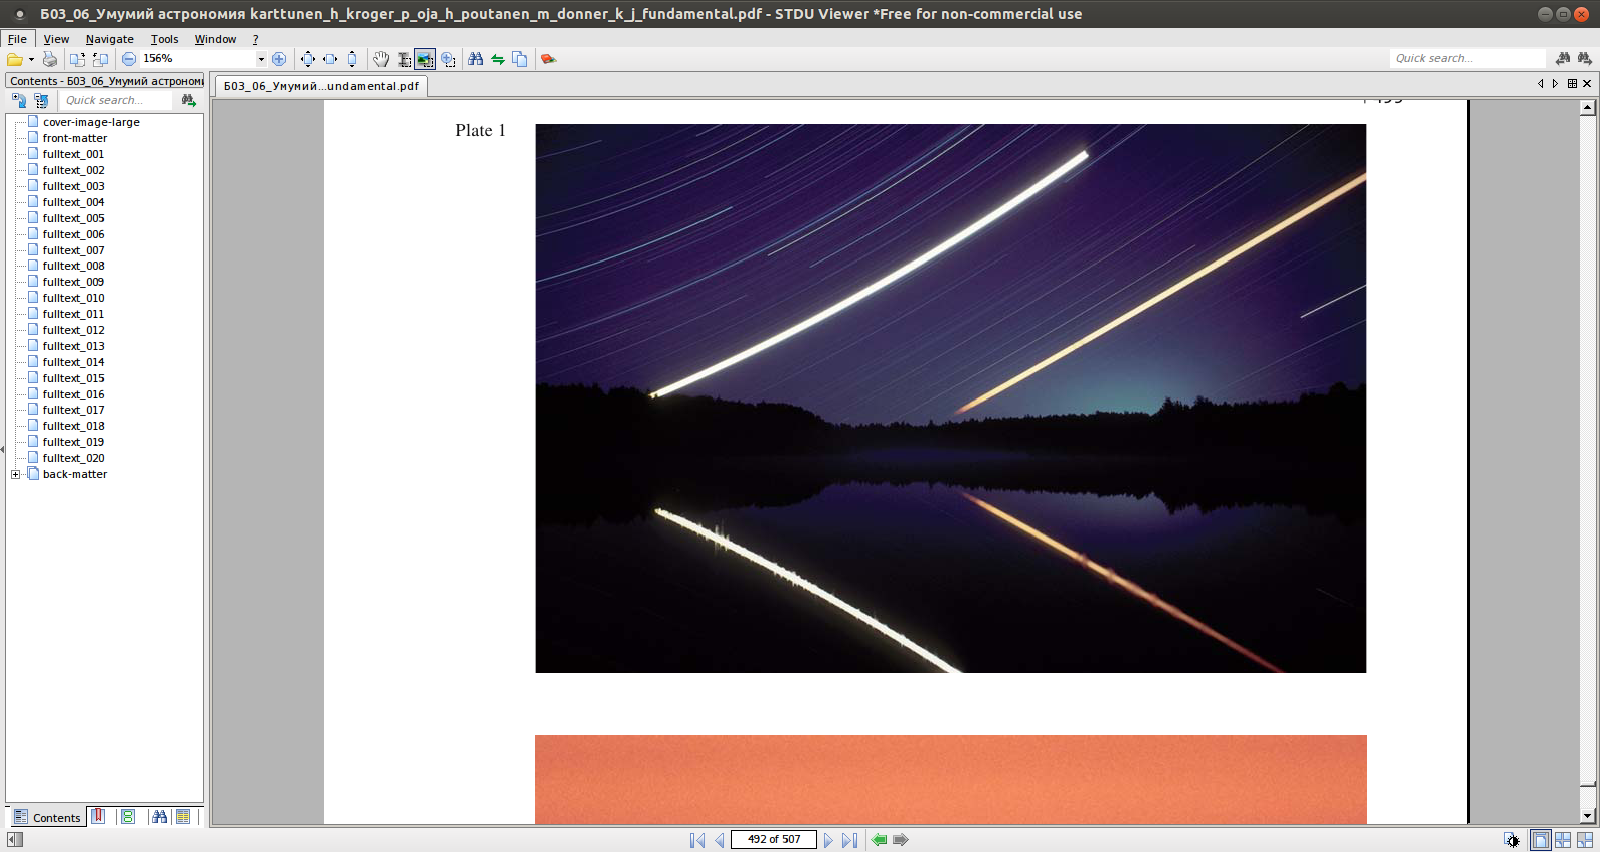
Task: Switch to the Bookmarks sidebar tab
Action: point(98,817)
